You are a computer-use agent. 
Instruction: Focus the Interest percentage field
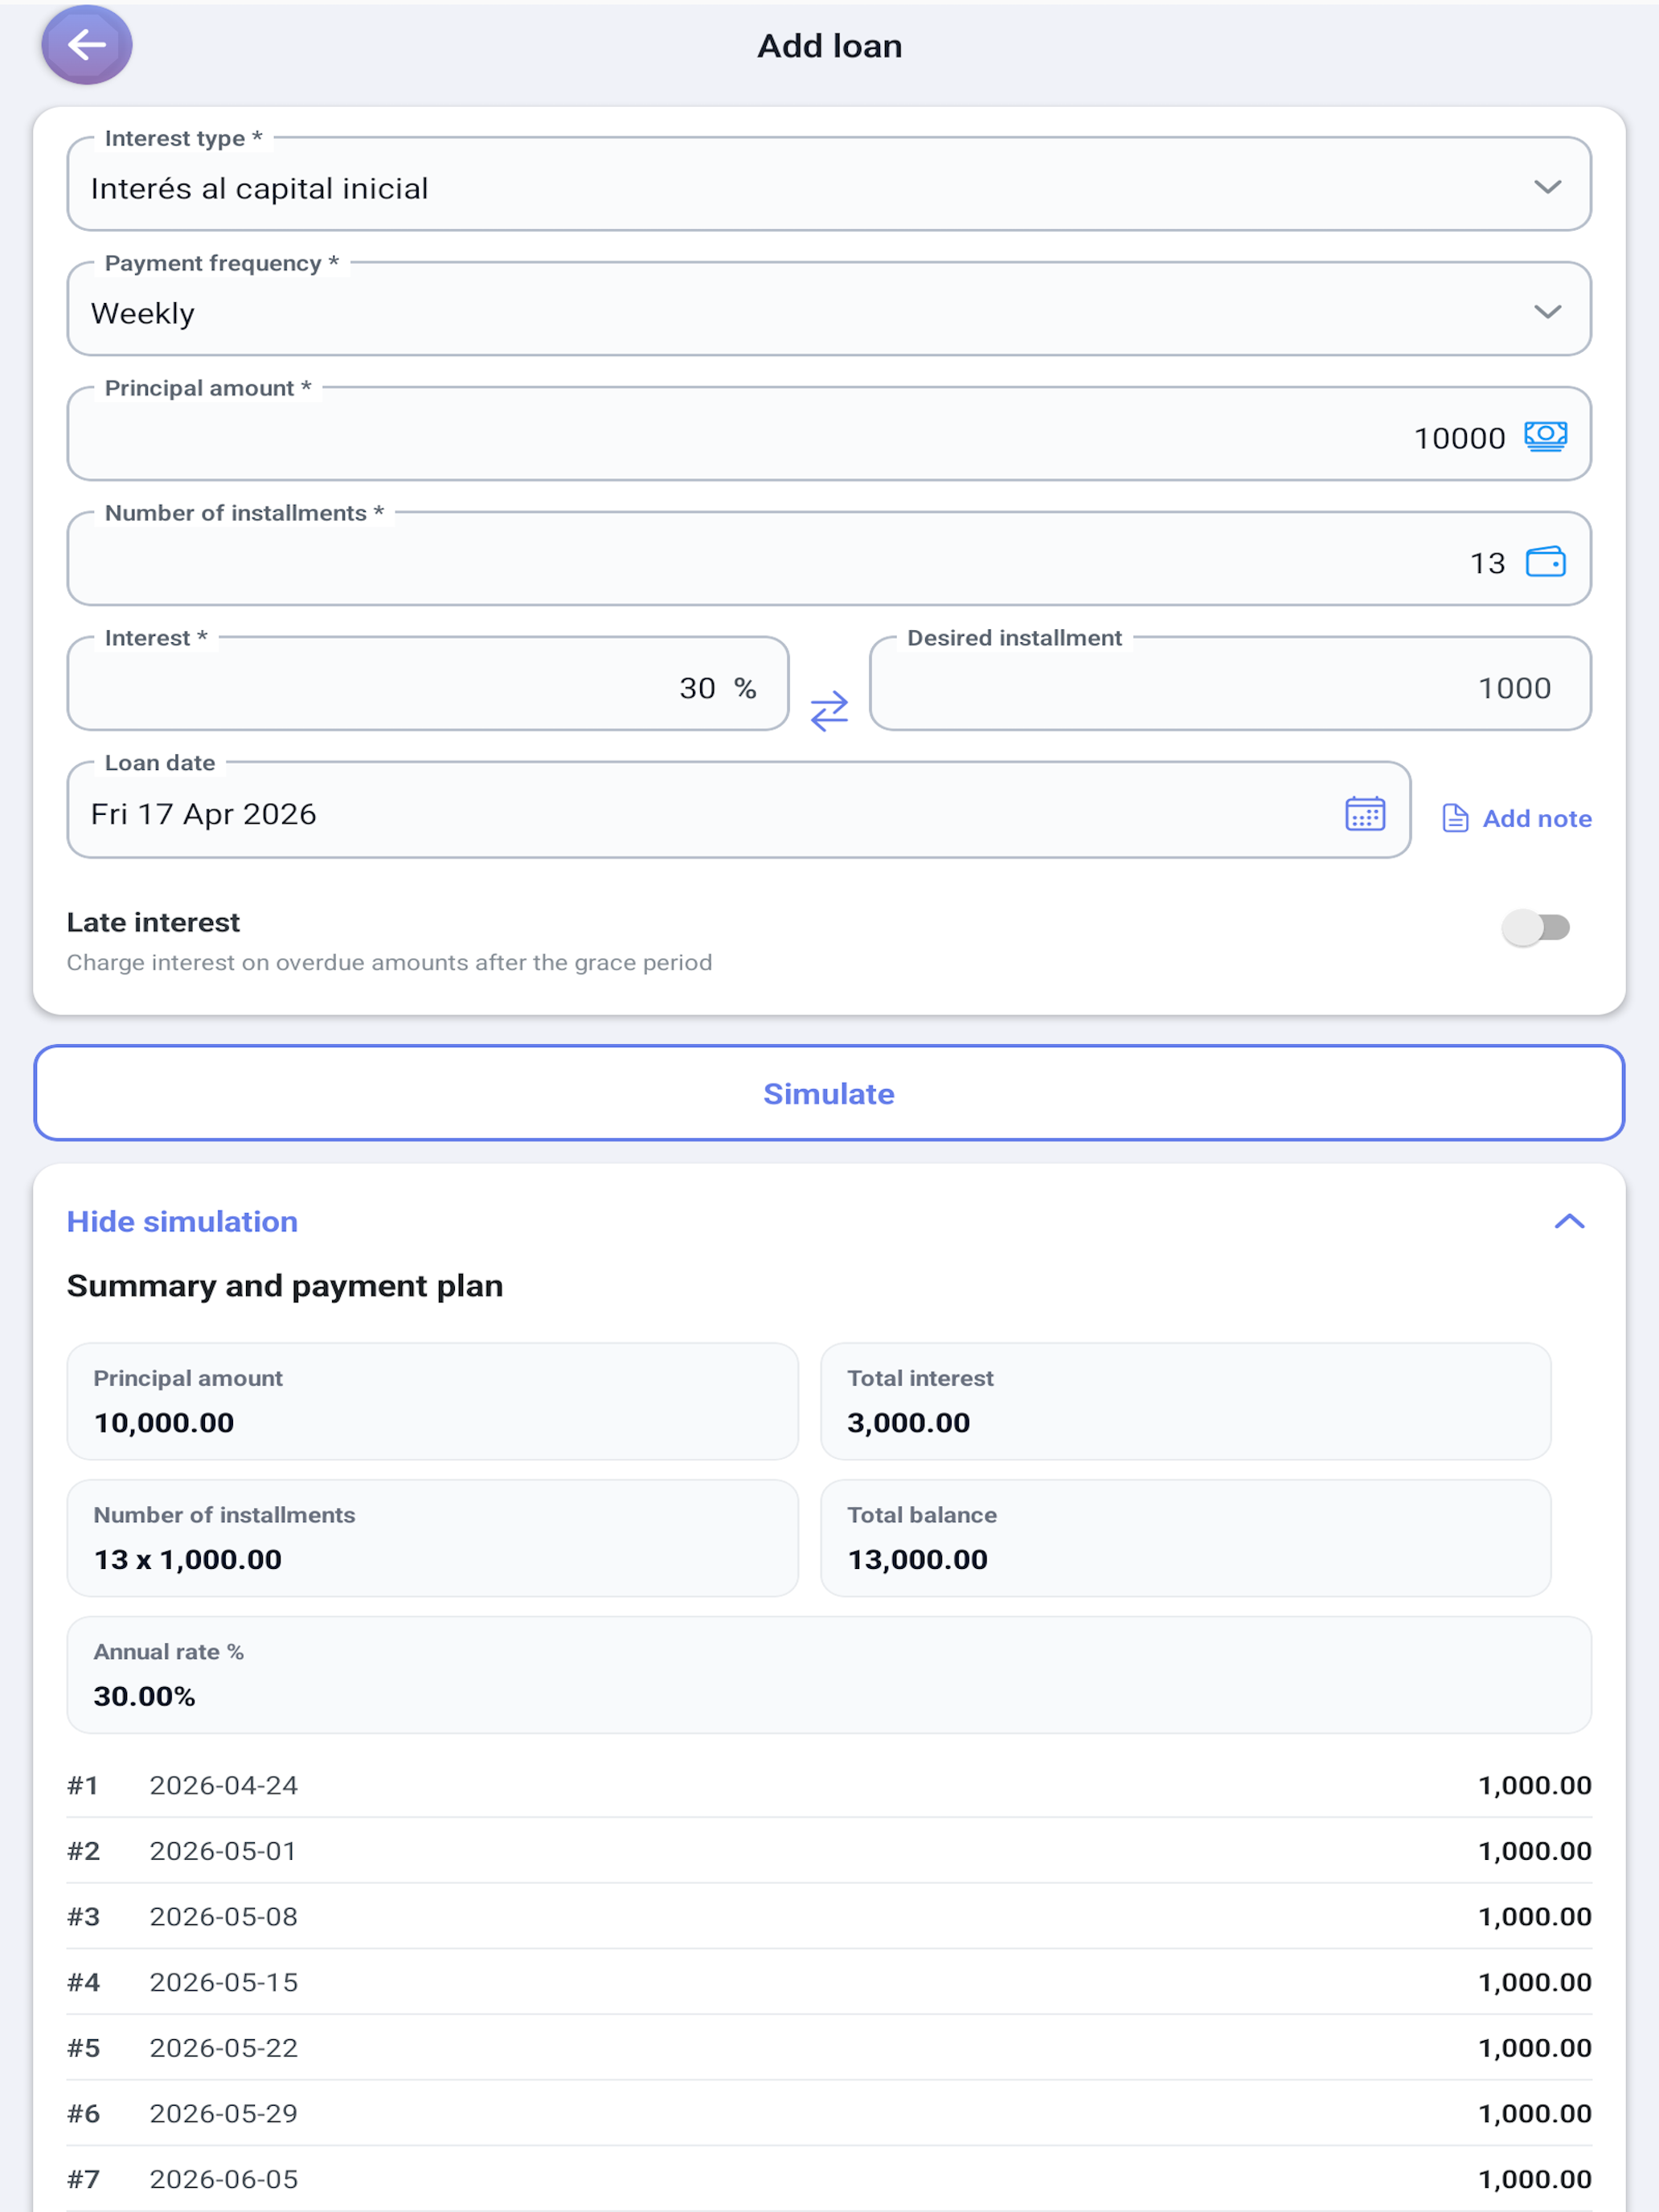pos(428,684)
